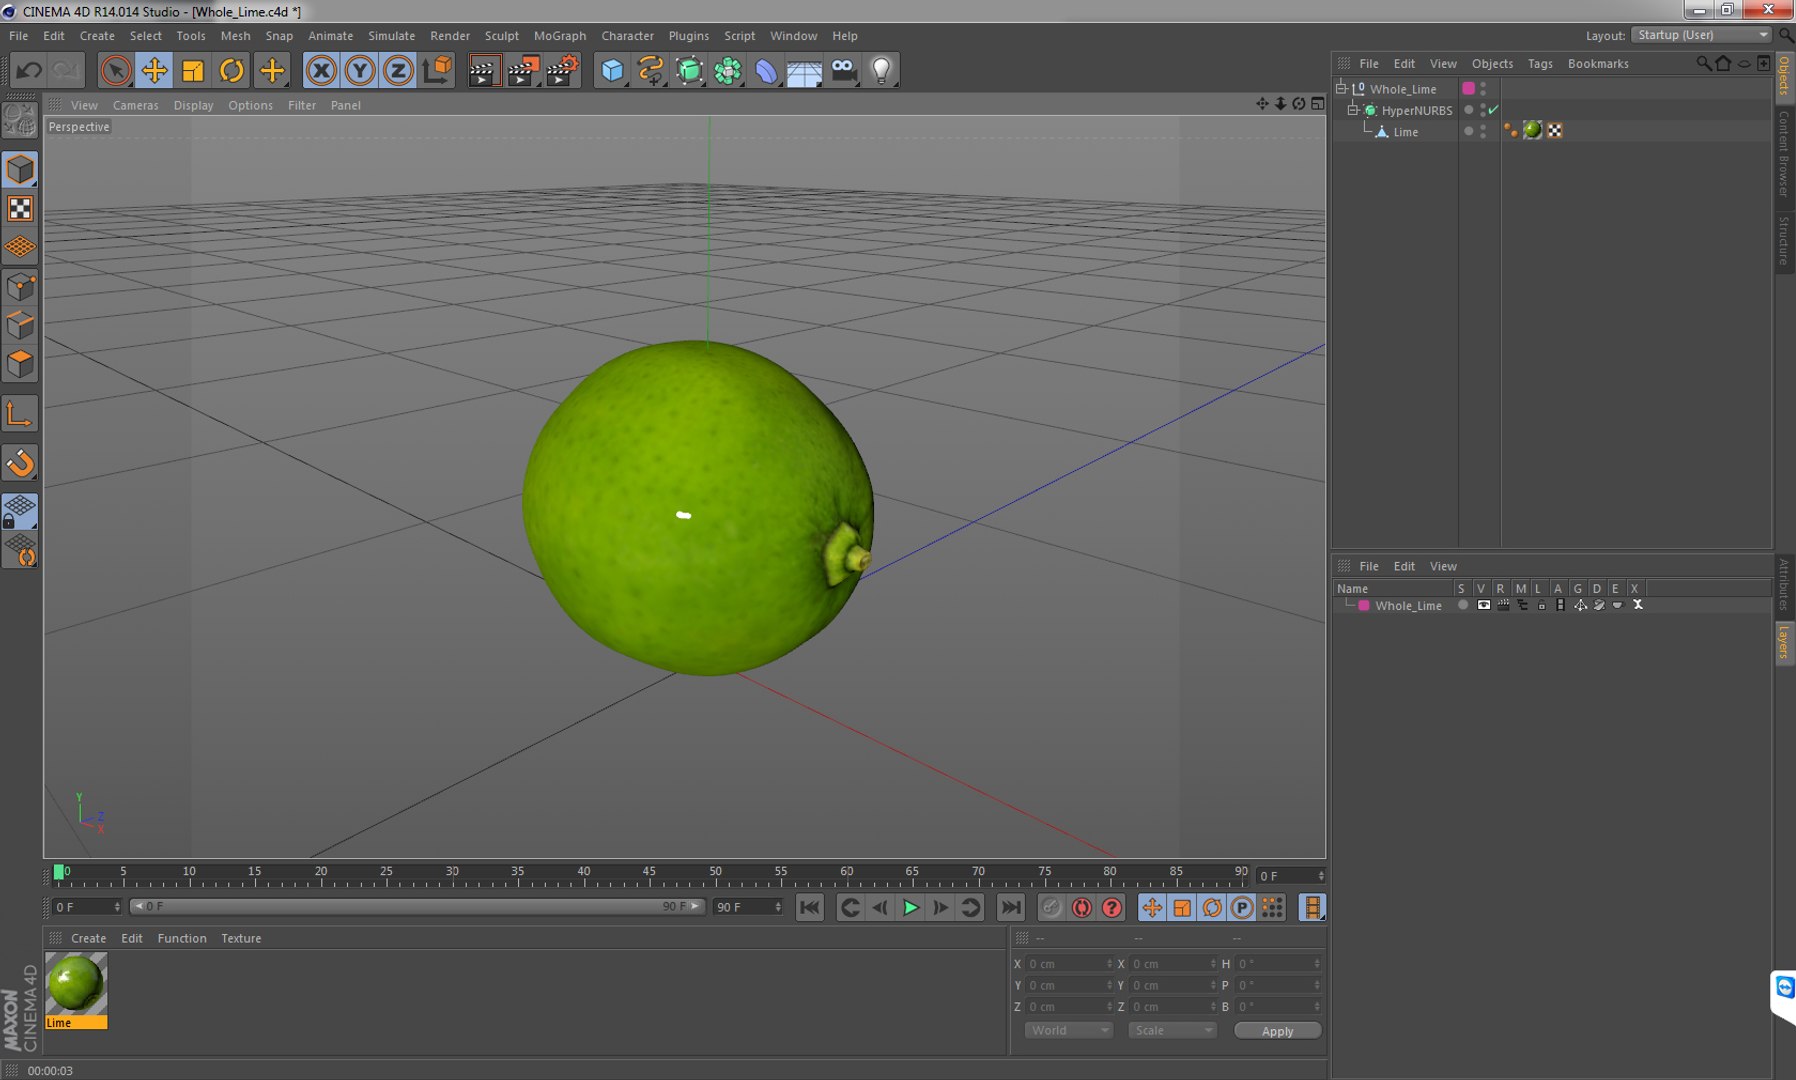Toggle Lime object visibility dots
Viewport: 1796px width, 1080px height.
(x=1482, y=131)
